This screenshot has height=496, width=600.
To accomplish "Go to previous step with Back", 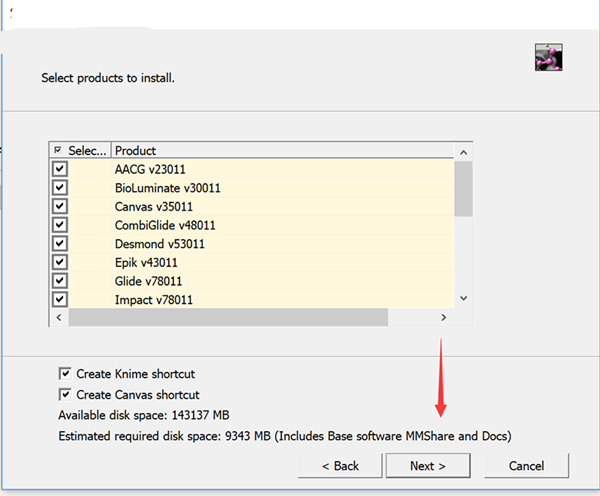I will pyautogui.click(x=341, y=466).
